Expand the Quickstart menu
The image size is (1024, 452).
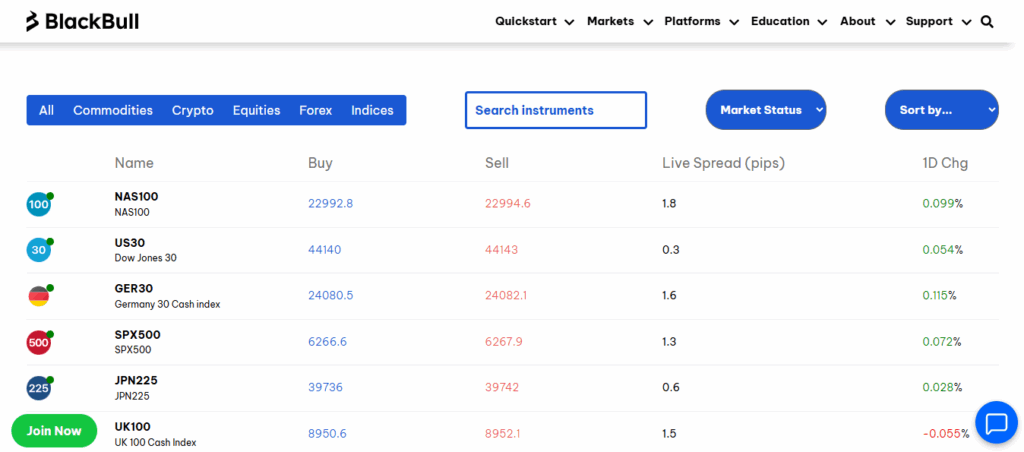(x=534, y=22)
